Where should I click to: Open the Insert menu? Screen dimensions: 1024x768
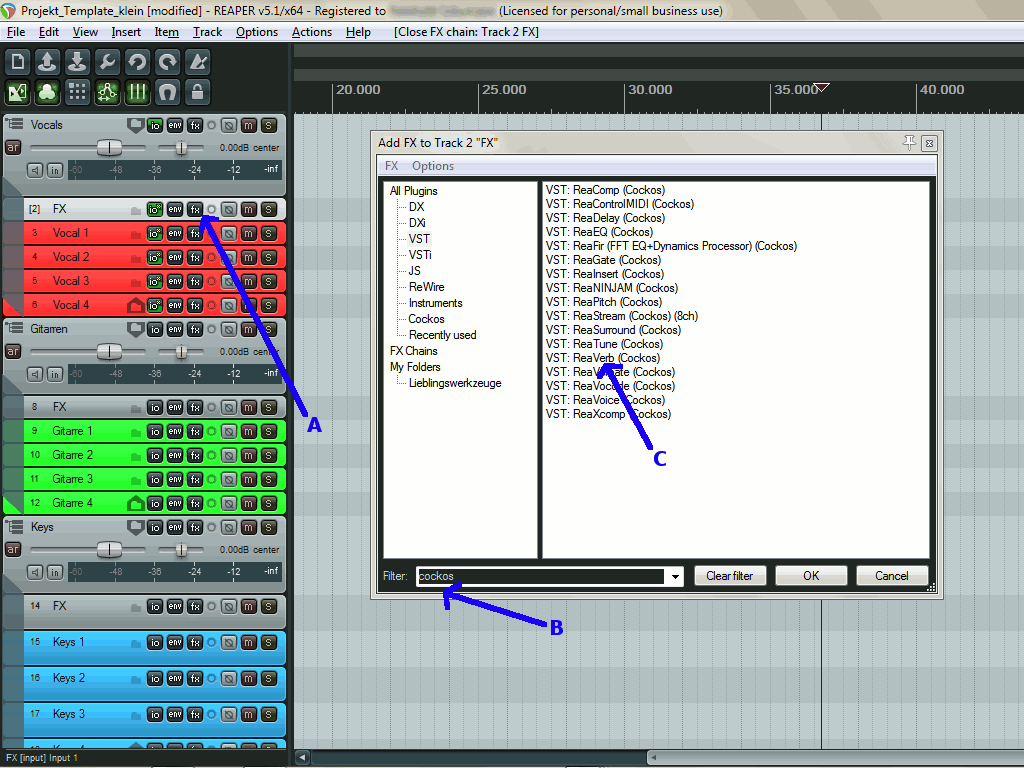[126, 32]
